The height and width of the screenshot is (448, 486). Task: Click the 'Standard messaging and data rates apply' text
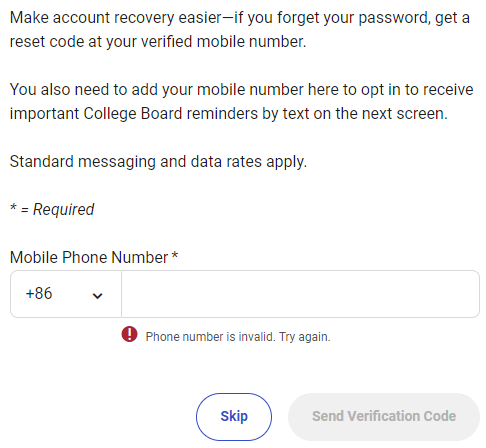point(158,162)
